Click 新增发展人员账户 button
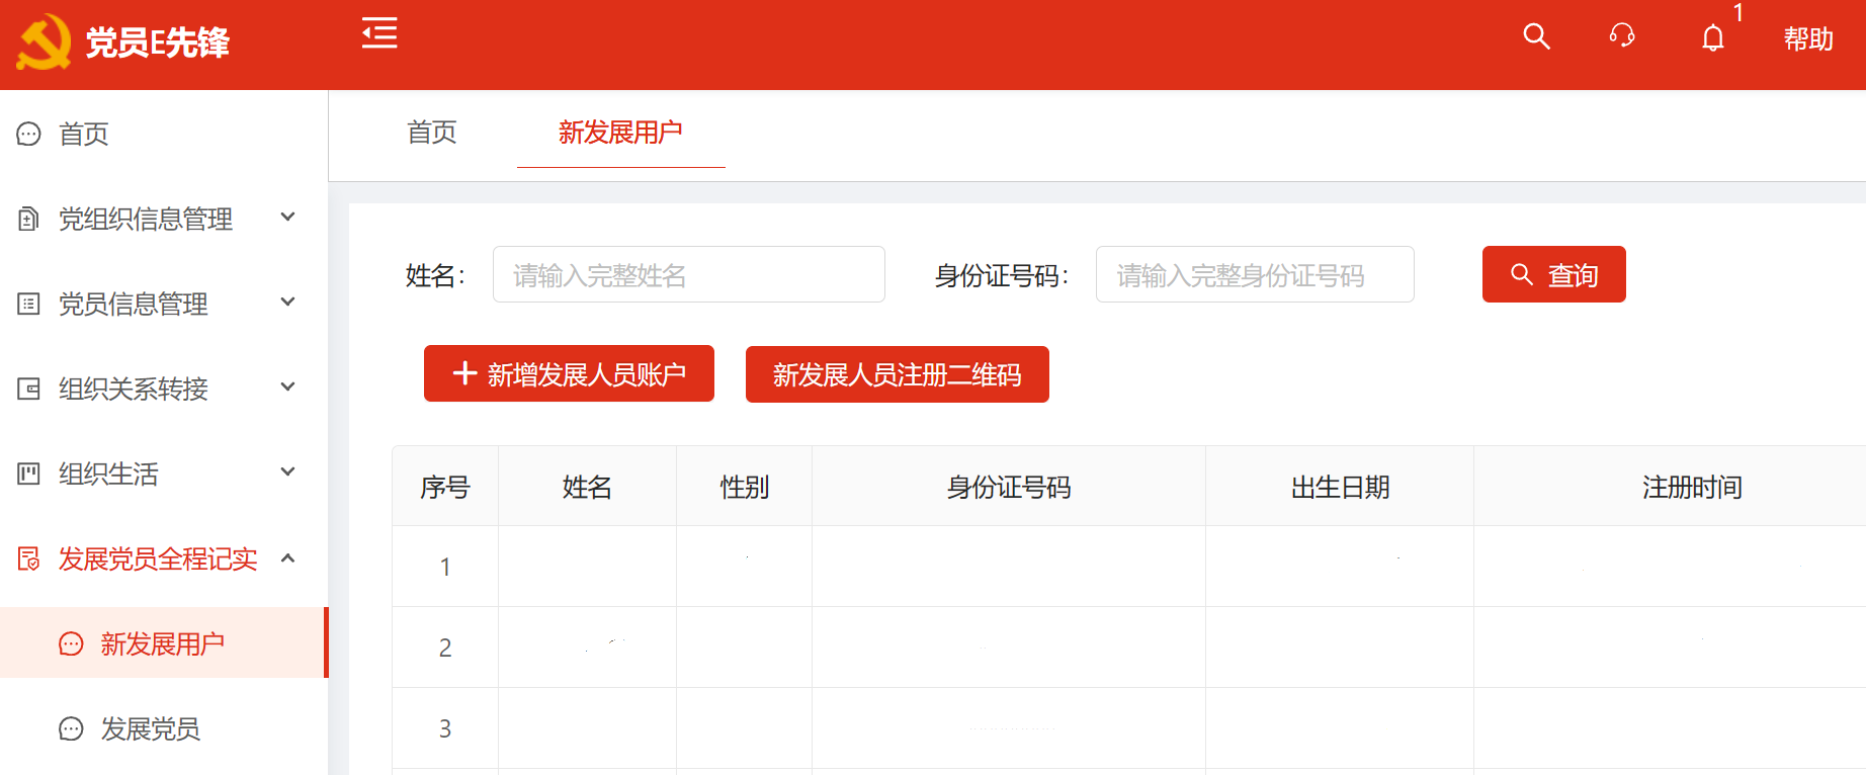The width and height of the screenshot is (1867, 776). (569, 374)
